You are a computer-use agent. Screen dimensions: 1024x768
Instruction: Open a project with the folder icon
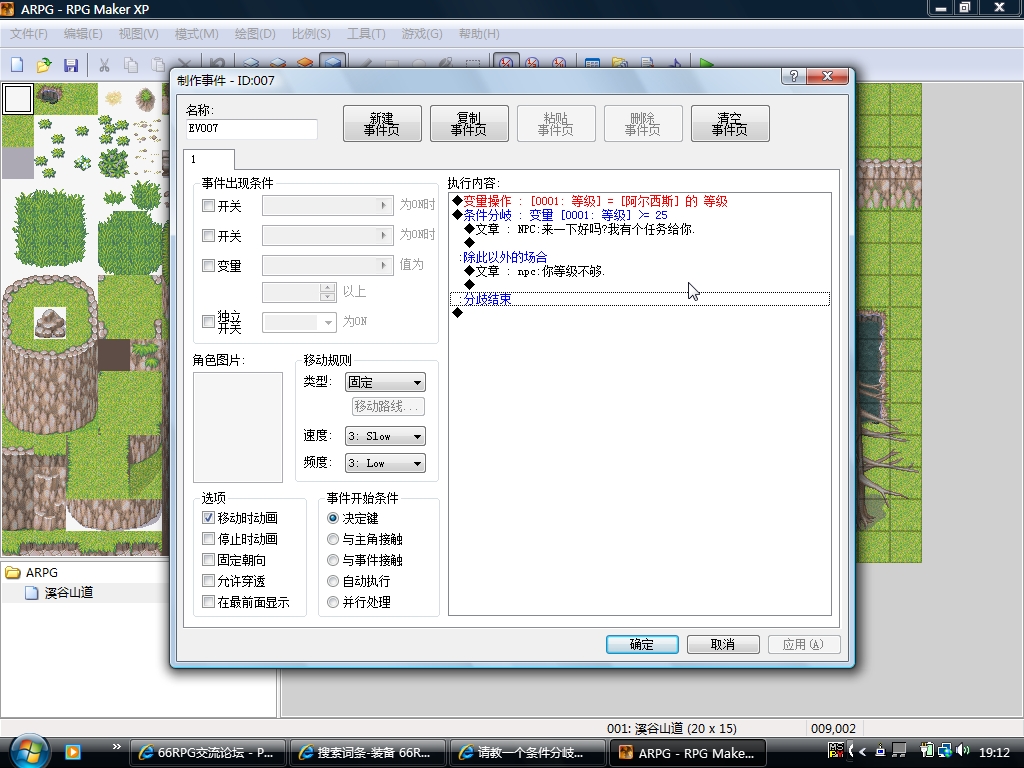coord(44,64)
